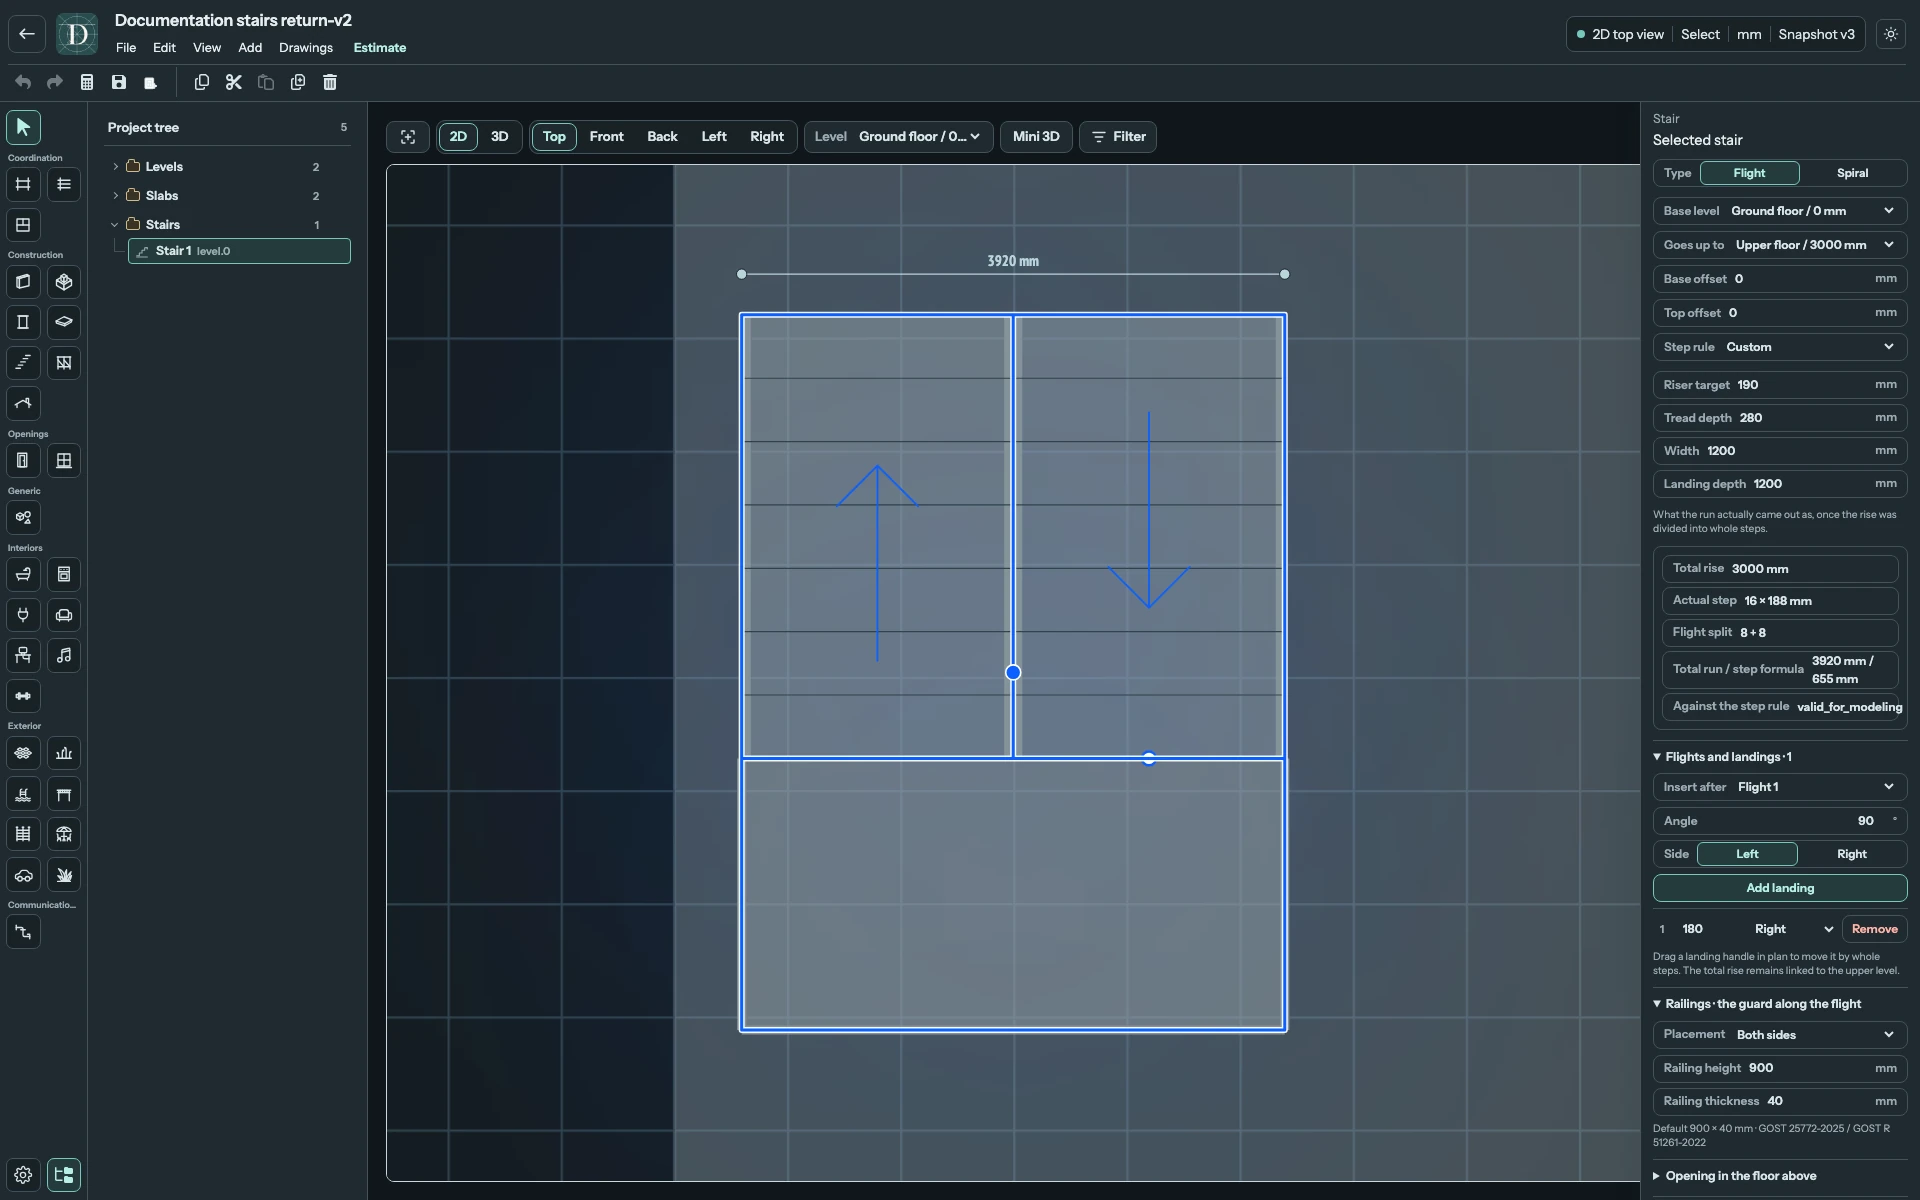Pick the swimming pool exterior tool

[23, 794]
